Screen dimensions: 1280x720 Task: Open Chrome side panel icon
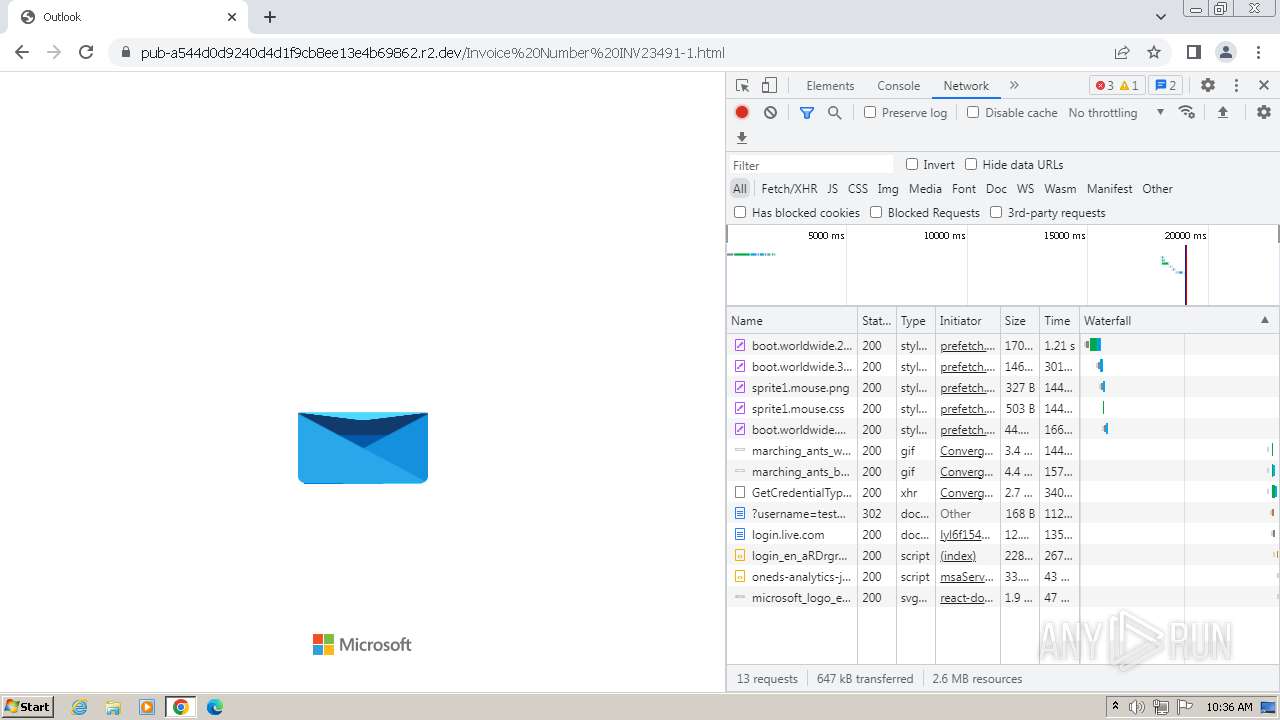1194,52
